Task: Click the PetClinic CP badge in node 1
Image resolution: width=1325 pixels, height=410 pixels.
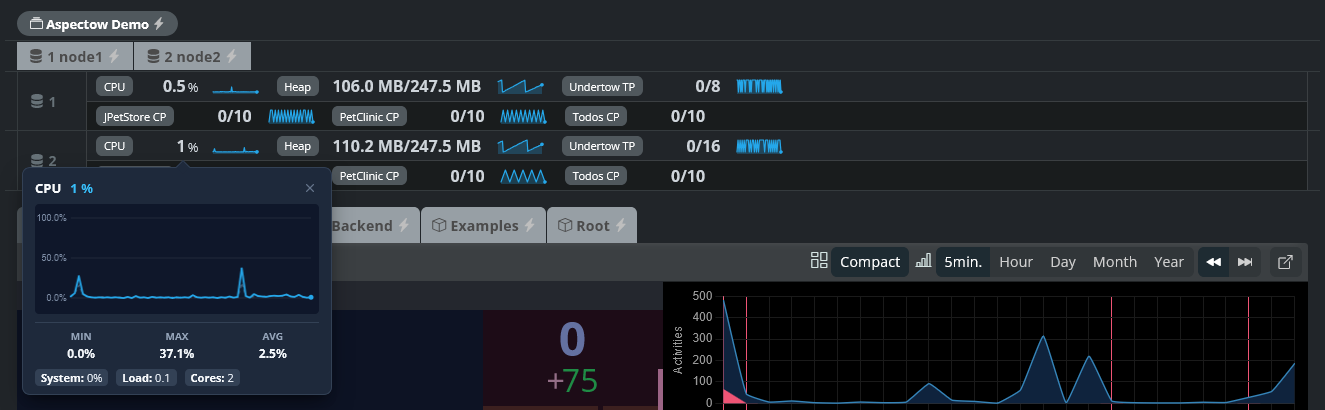Action: 369,117
